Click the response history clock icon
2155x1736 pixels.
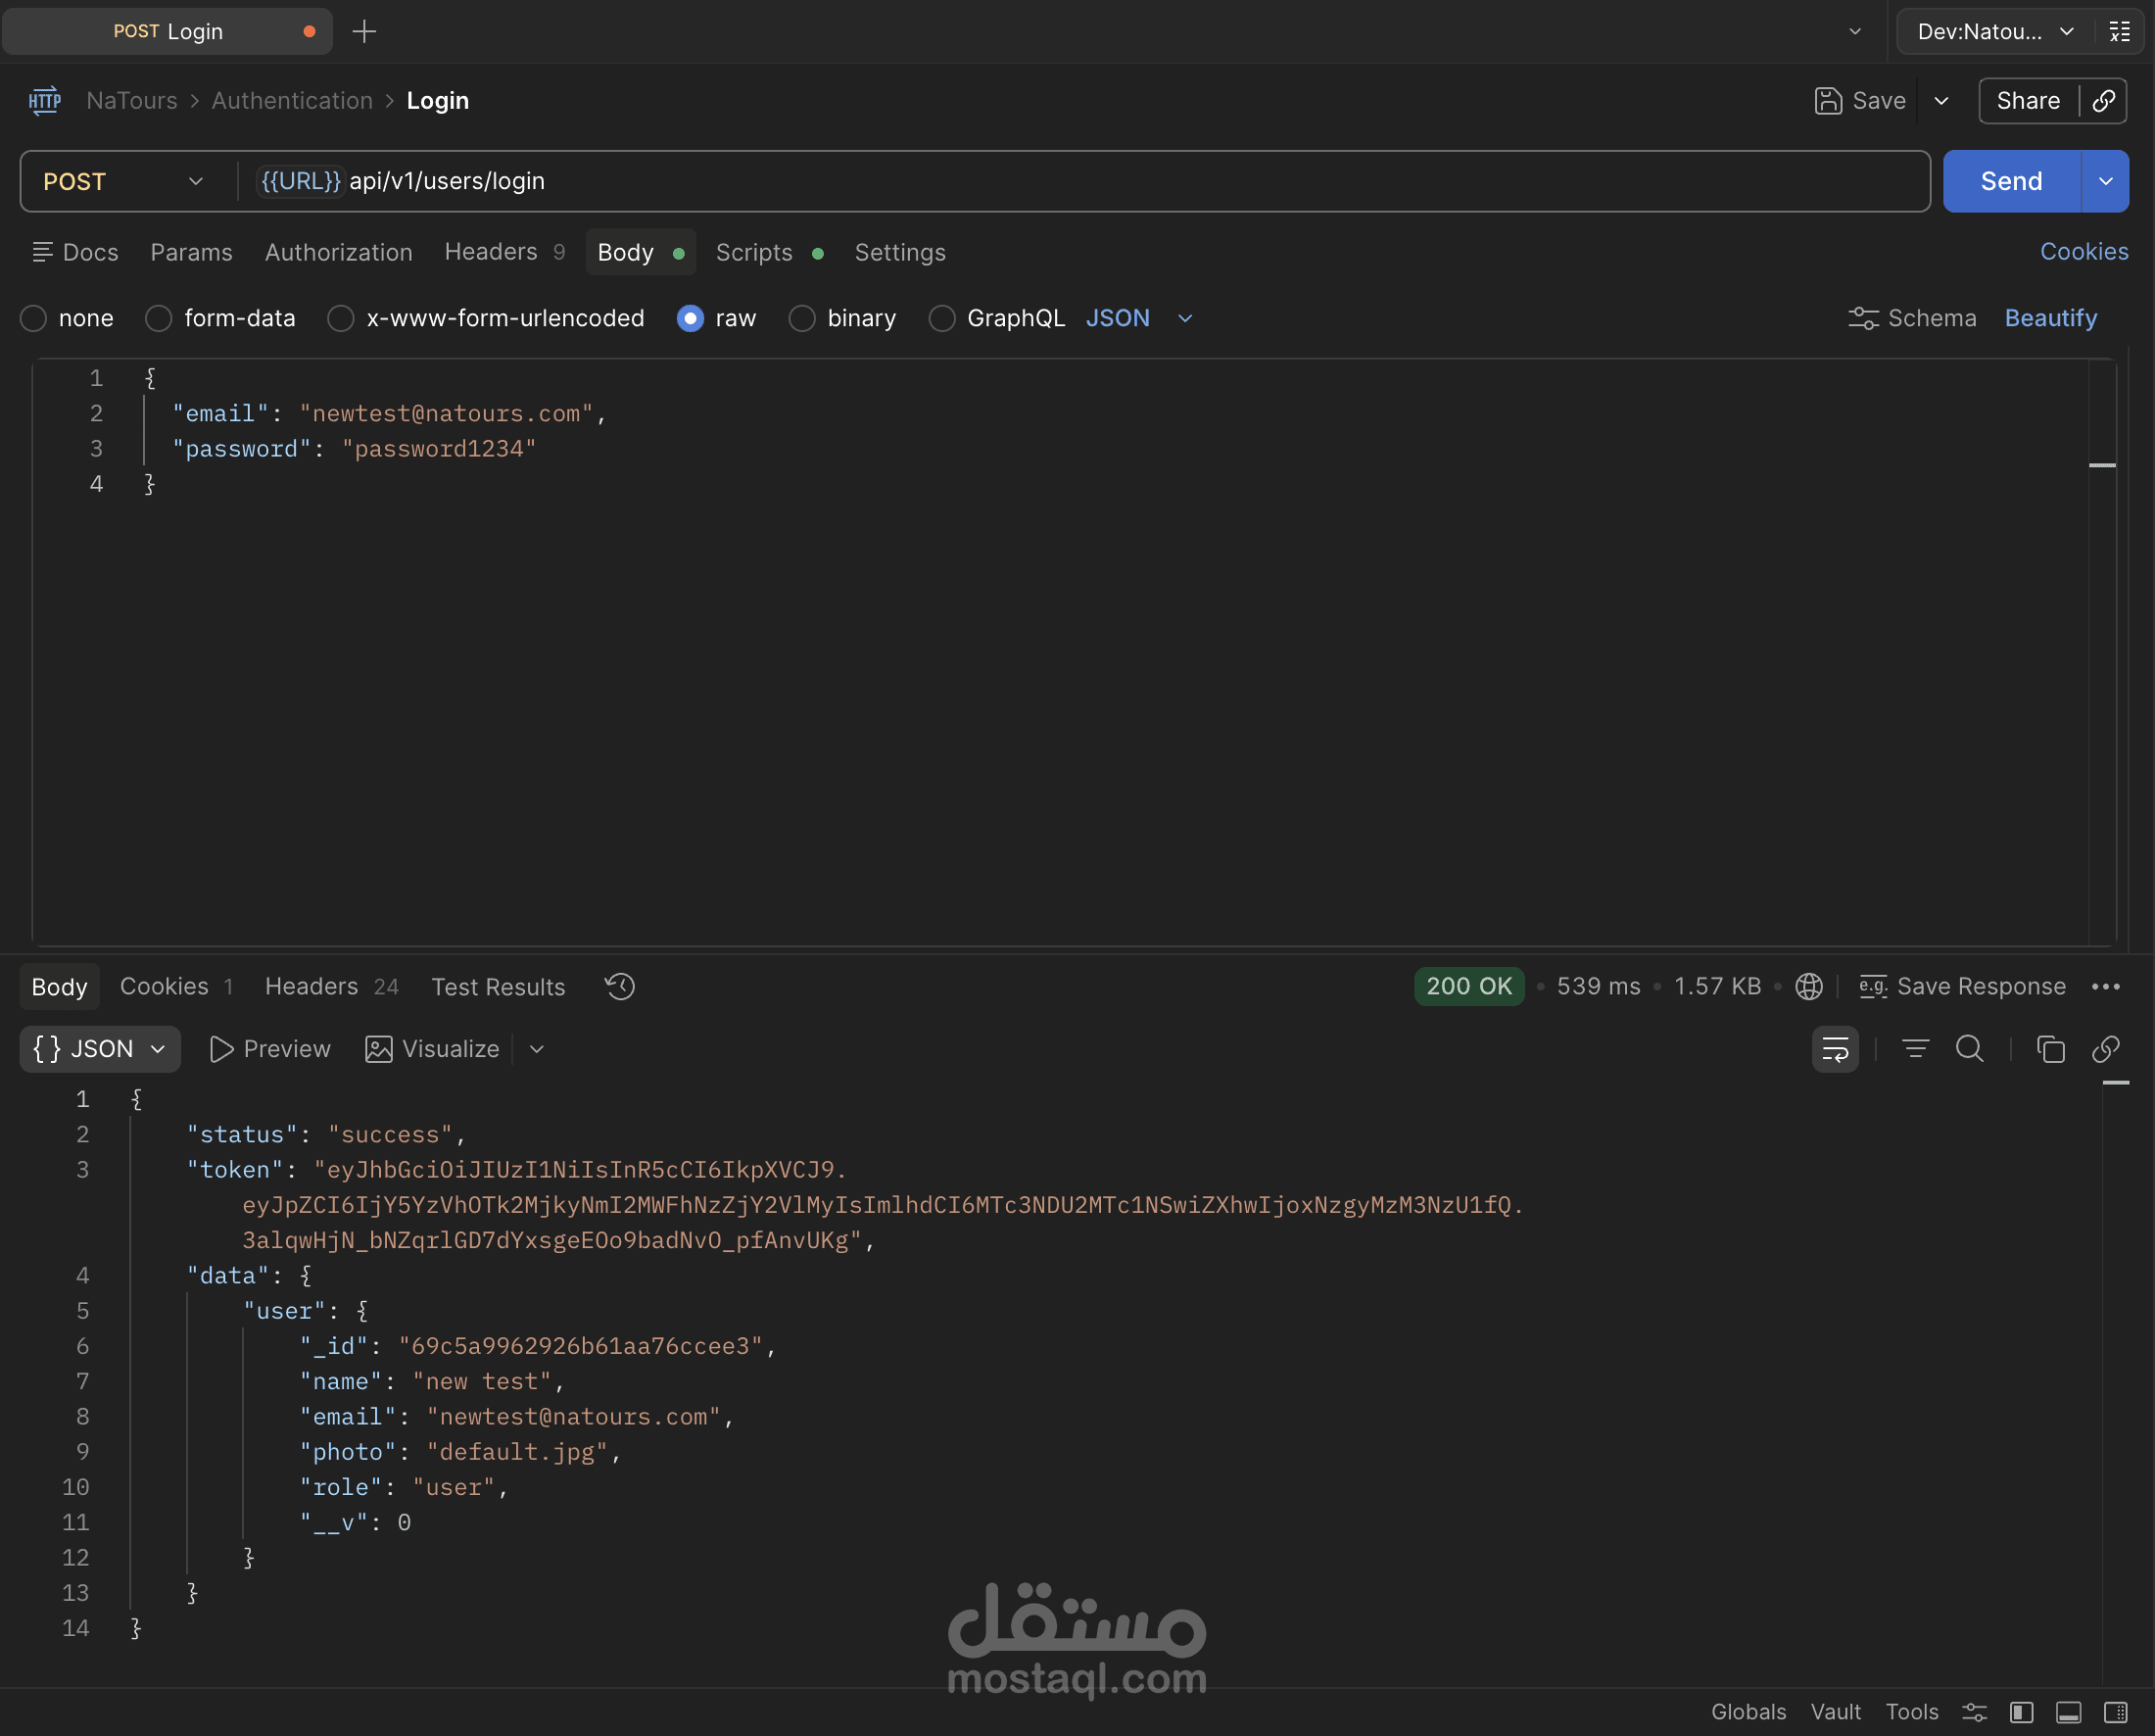[619, 986]
